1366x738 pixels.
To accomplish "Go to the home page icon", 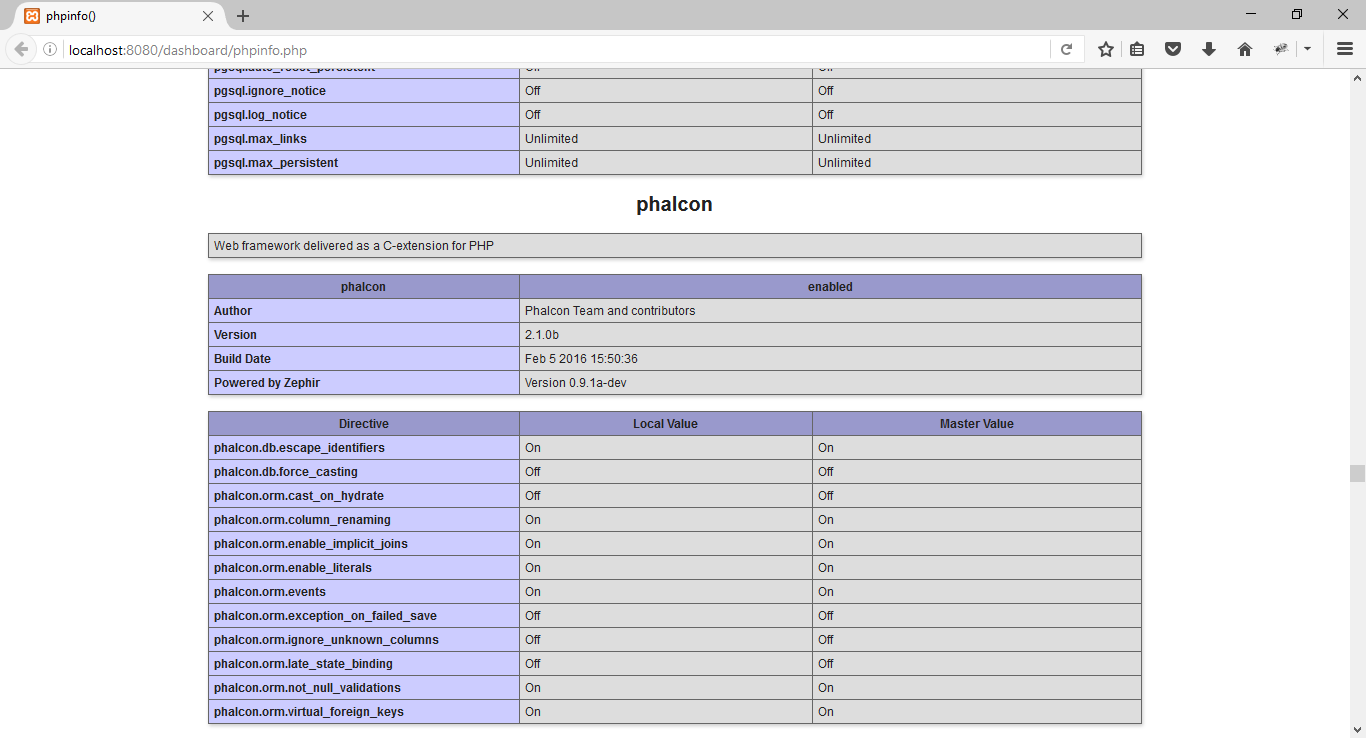I will pos(1245,49).
